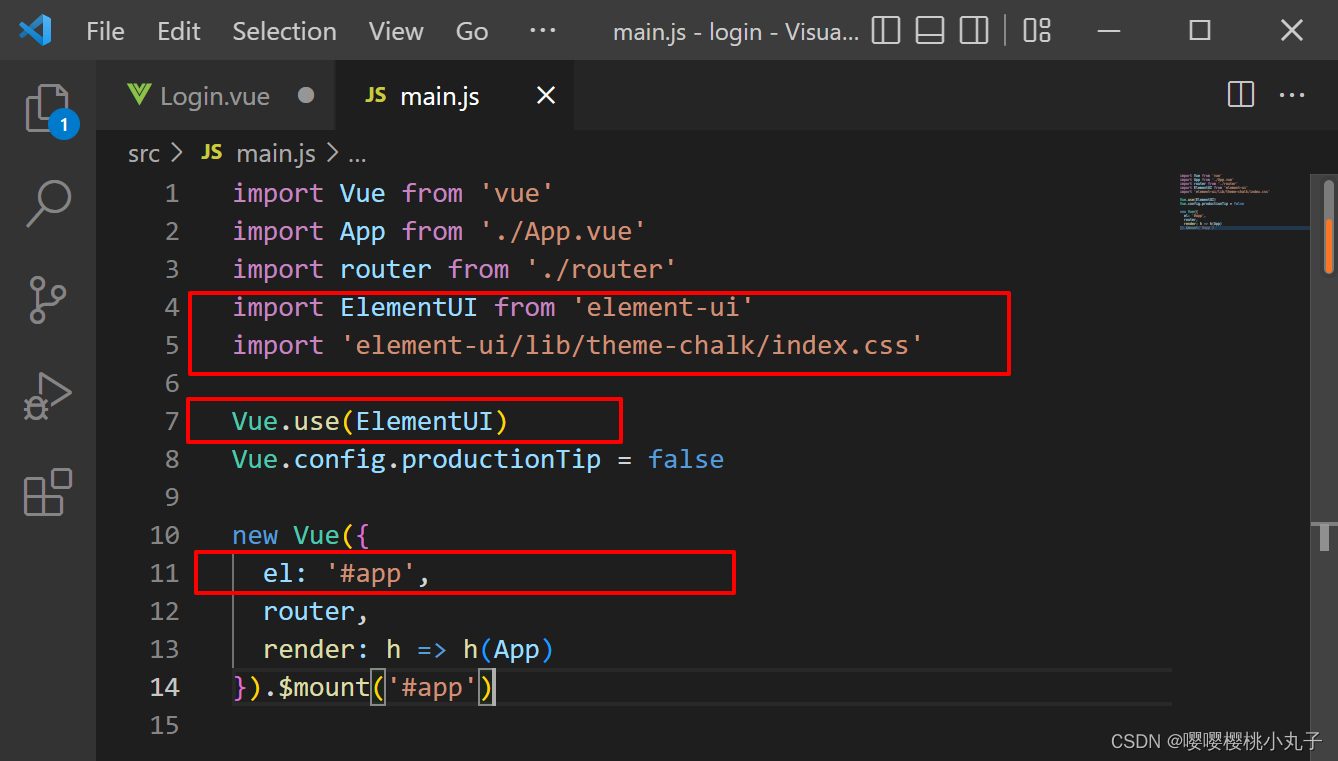Screen dimensions: 1338x761
Task: Click 'productionTip' on line 8
Action: tap(501, 459)
